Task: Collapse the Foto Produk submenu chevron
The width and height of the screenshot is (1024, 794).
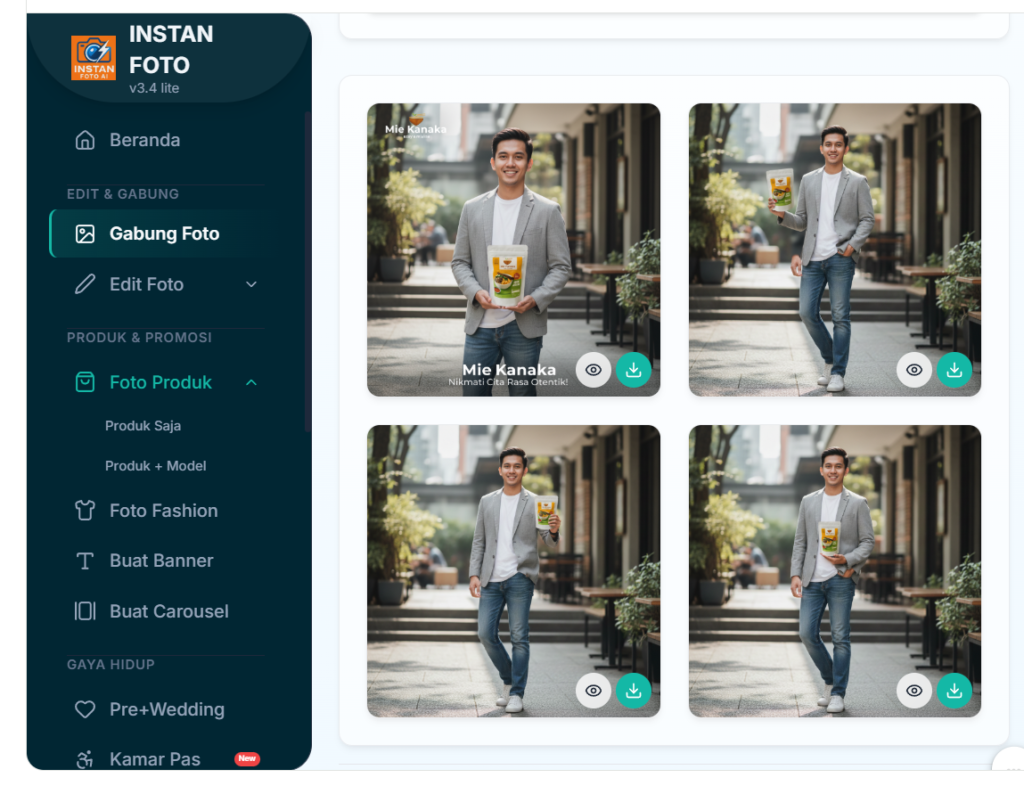Action: tap(251, 383)
